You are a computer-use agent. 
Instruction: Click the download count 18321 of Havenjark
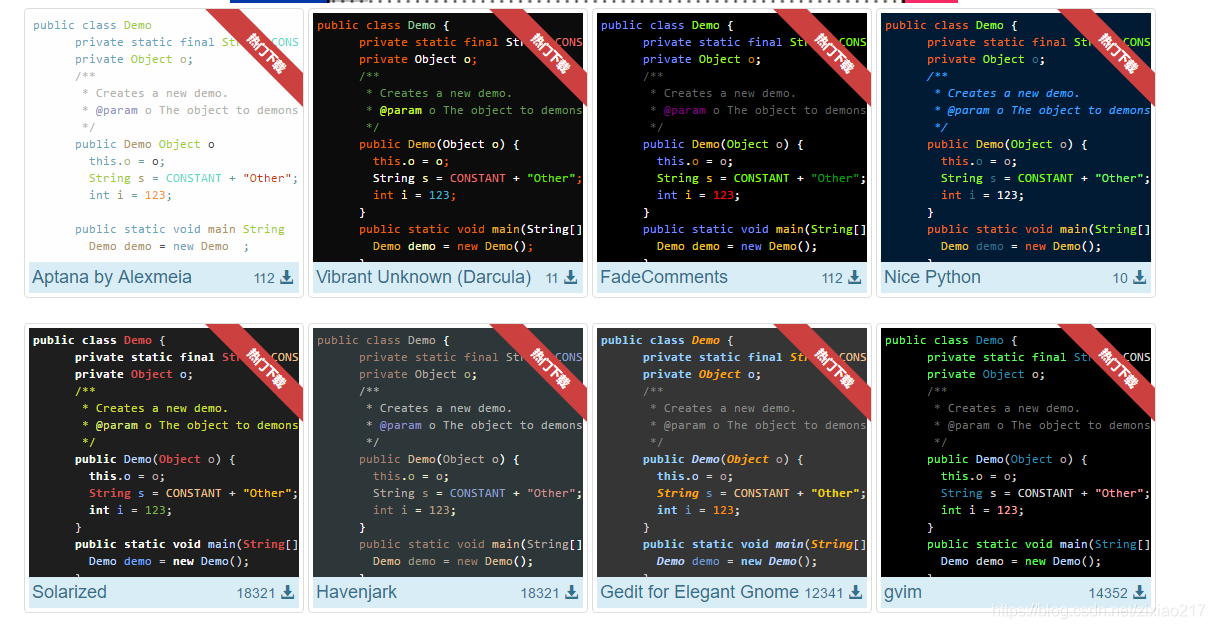(540, 593)
